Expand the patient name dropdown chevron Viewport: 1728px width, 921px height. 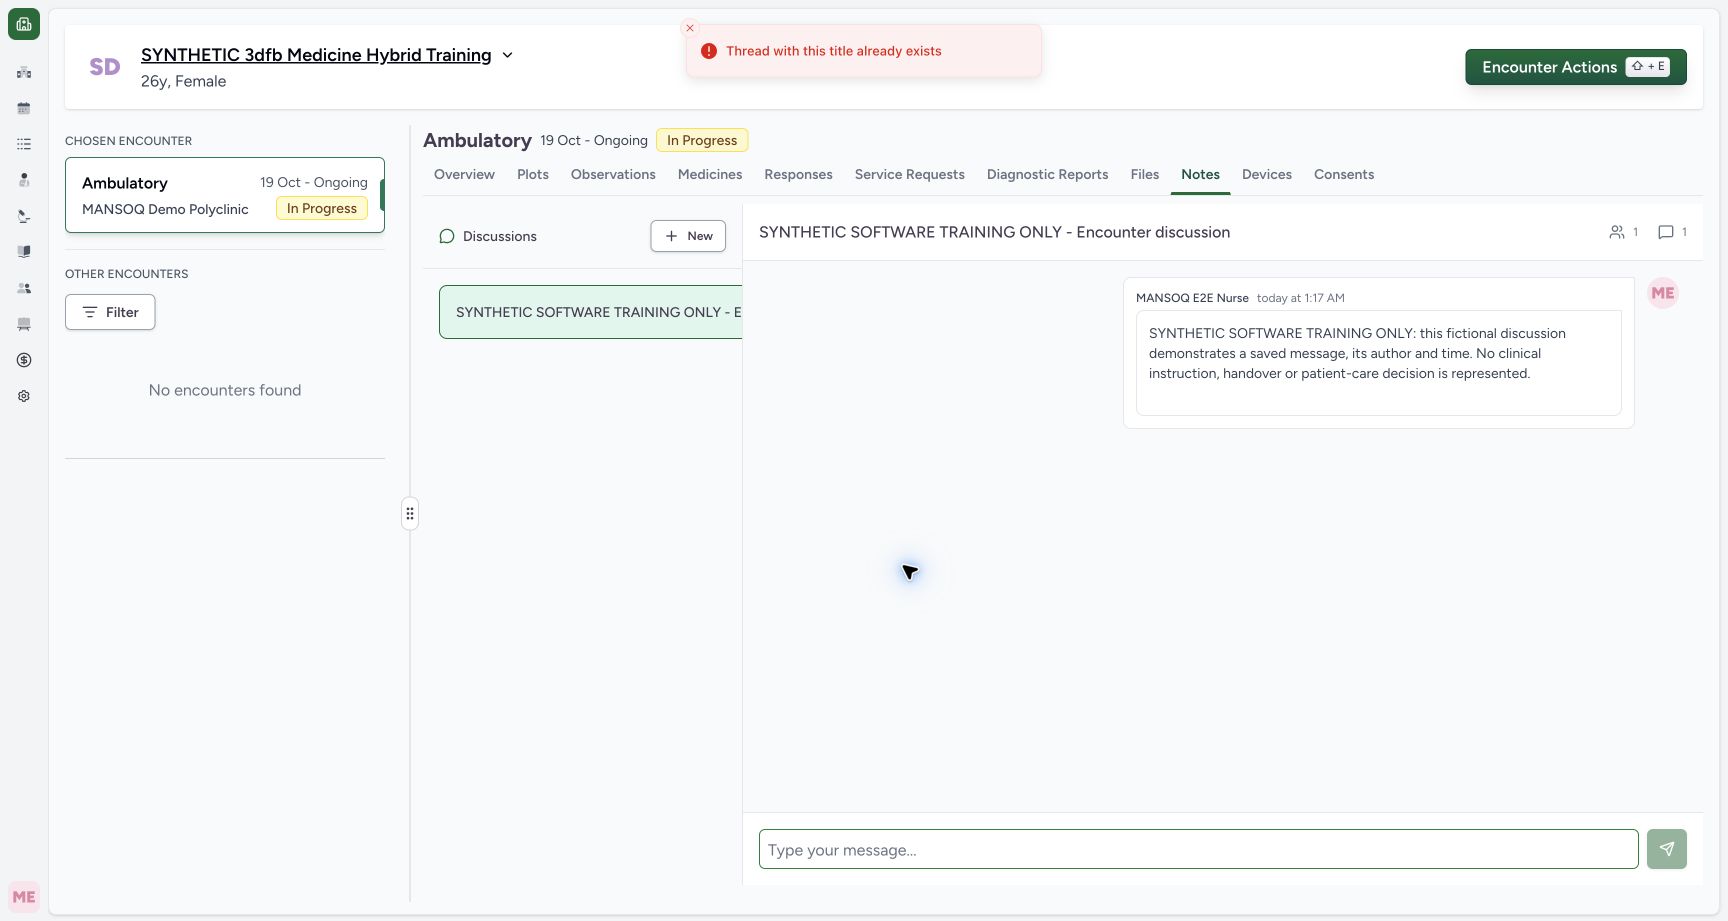(507, 55)
